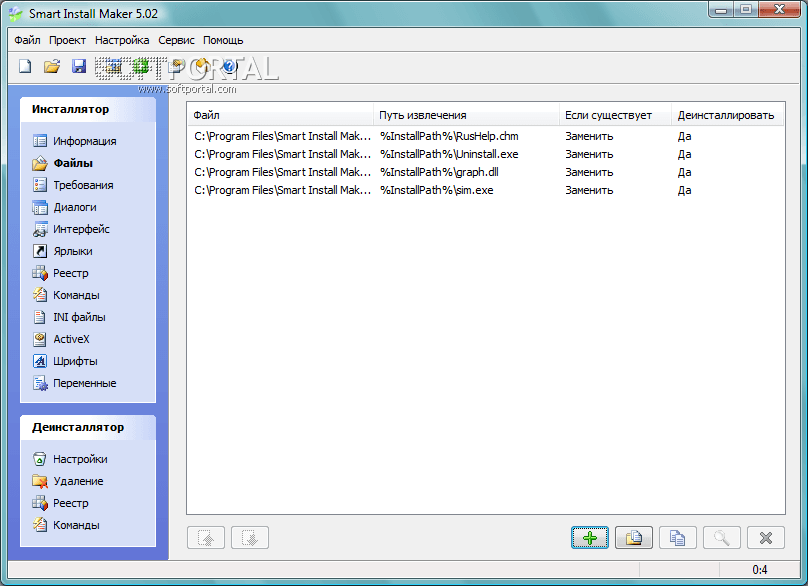Add a file with the green plus button
This screenshot has height=586, width=808.
590,538
